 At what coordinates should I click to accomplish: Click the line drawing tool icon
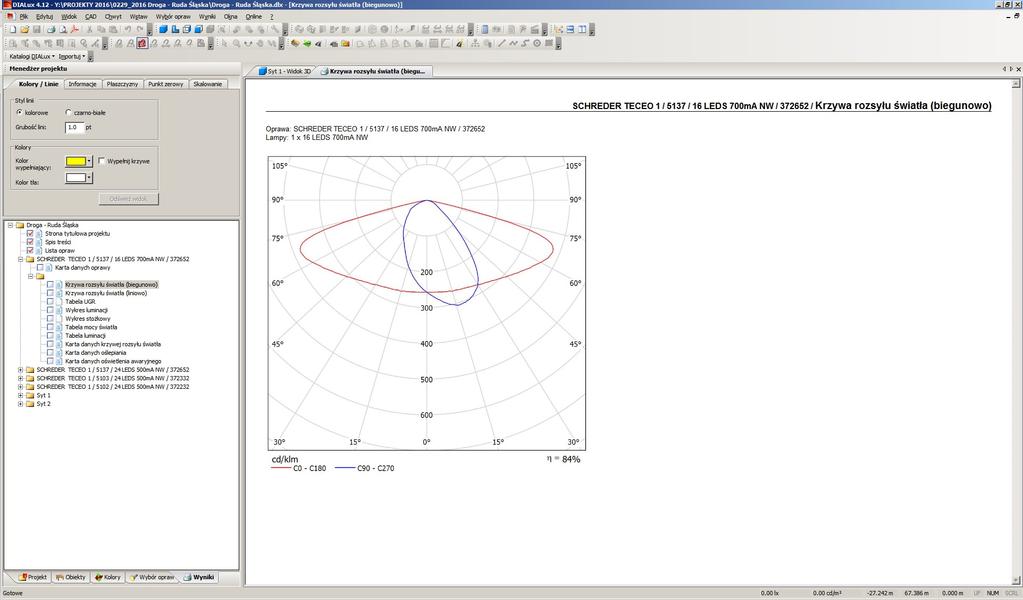[501, 44]
